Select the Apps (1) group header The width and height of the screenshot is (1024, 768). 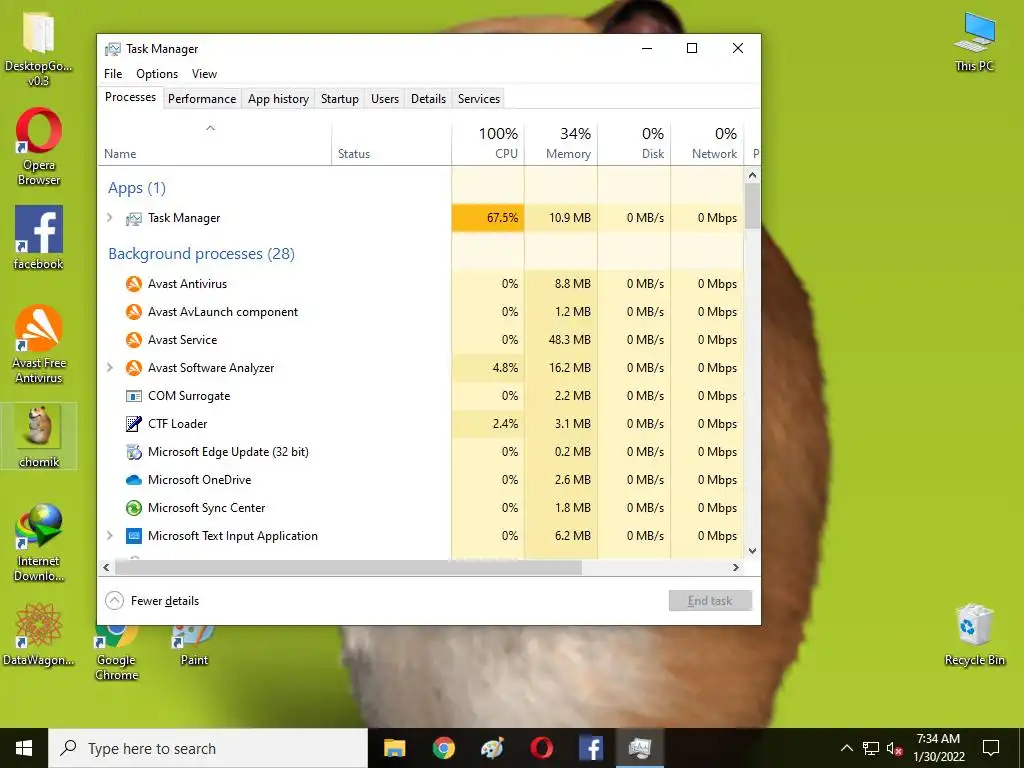137,188
